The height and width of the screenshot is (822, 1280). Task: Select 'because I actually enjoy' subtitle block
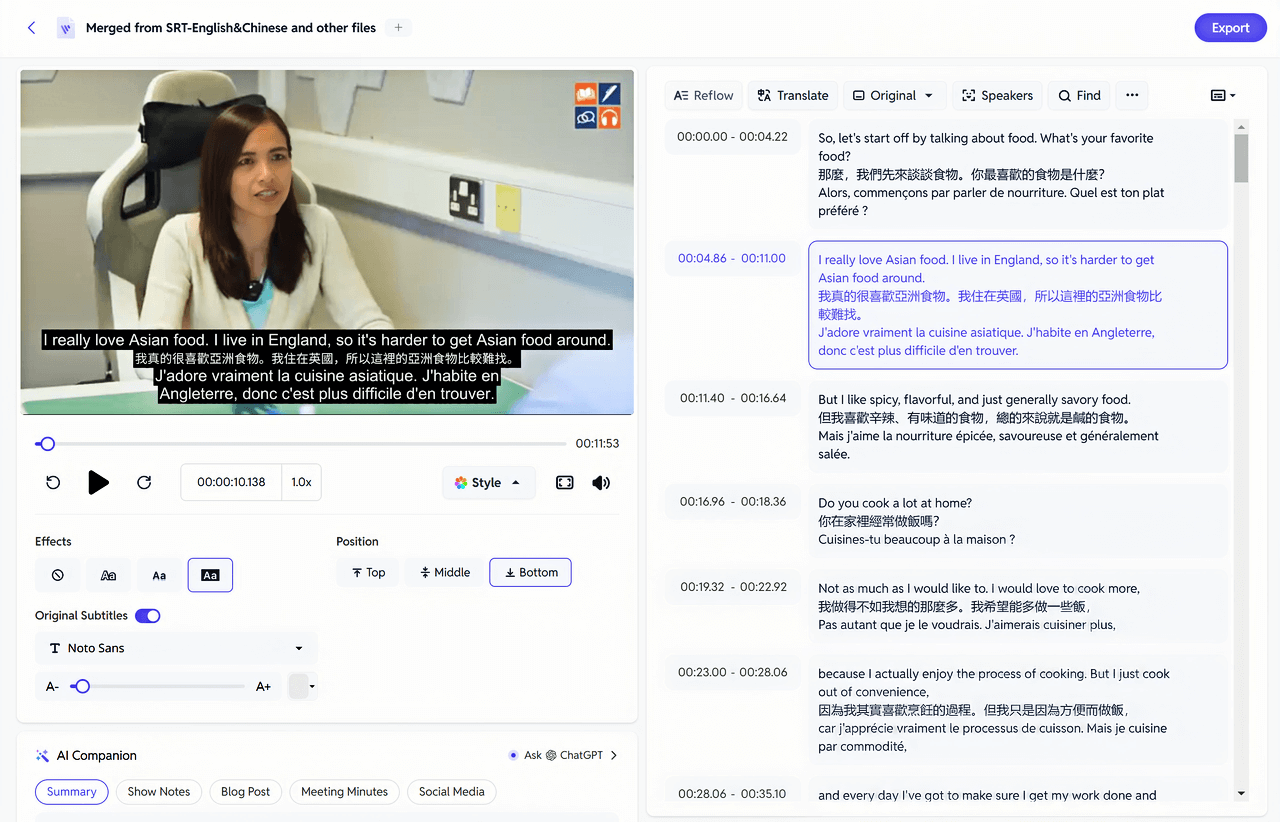point(1018,710)
